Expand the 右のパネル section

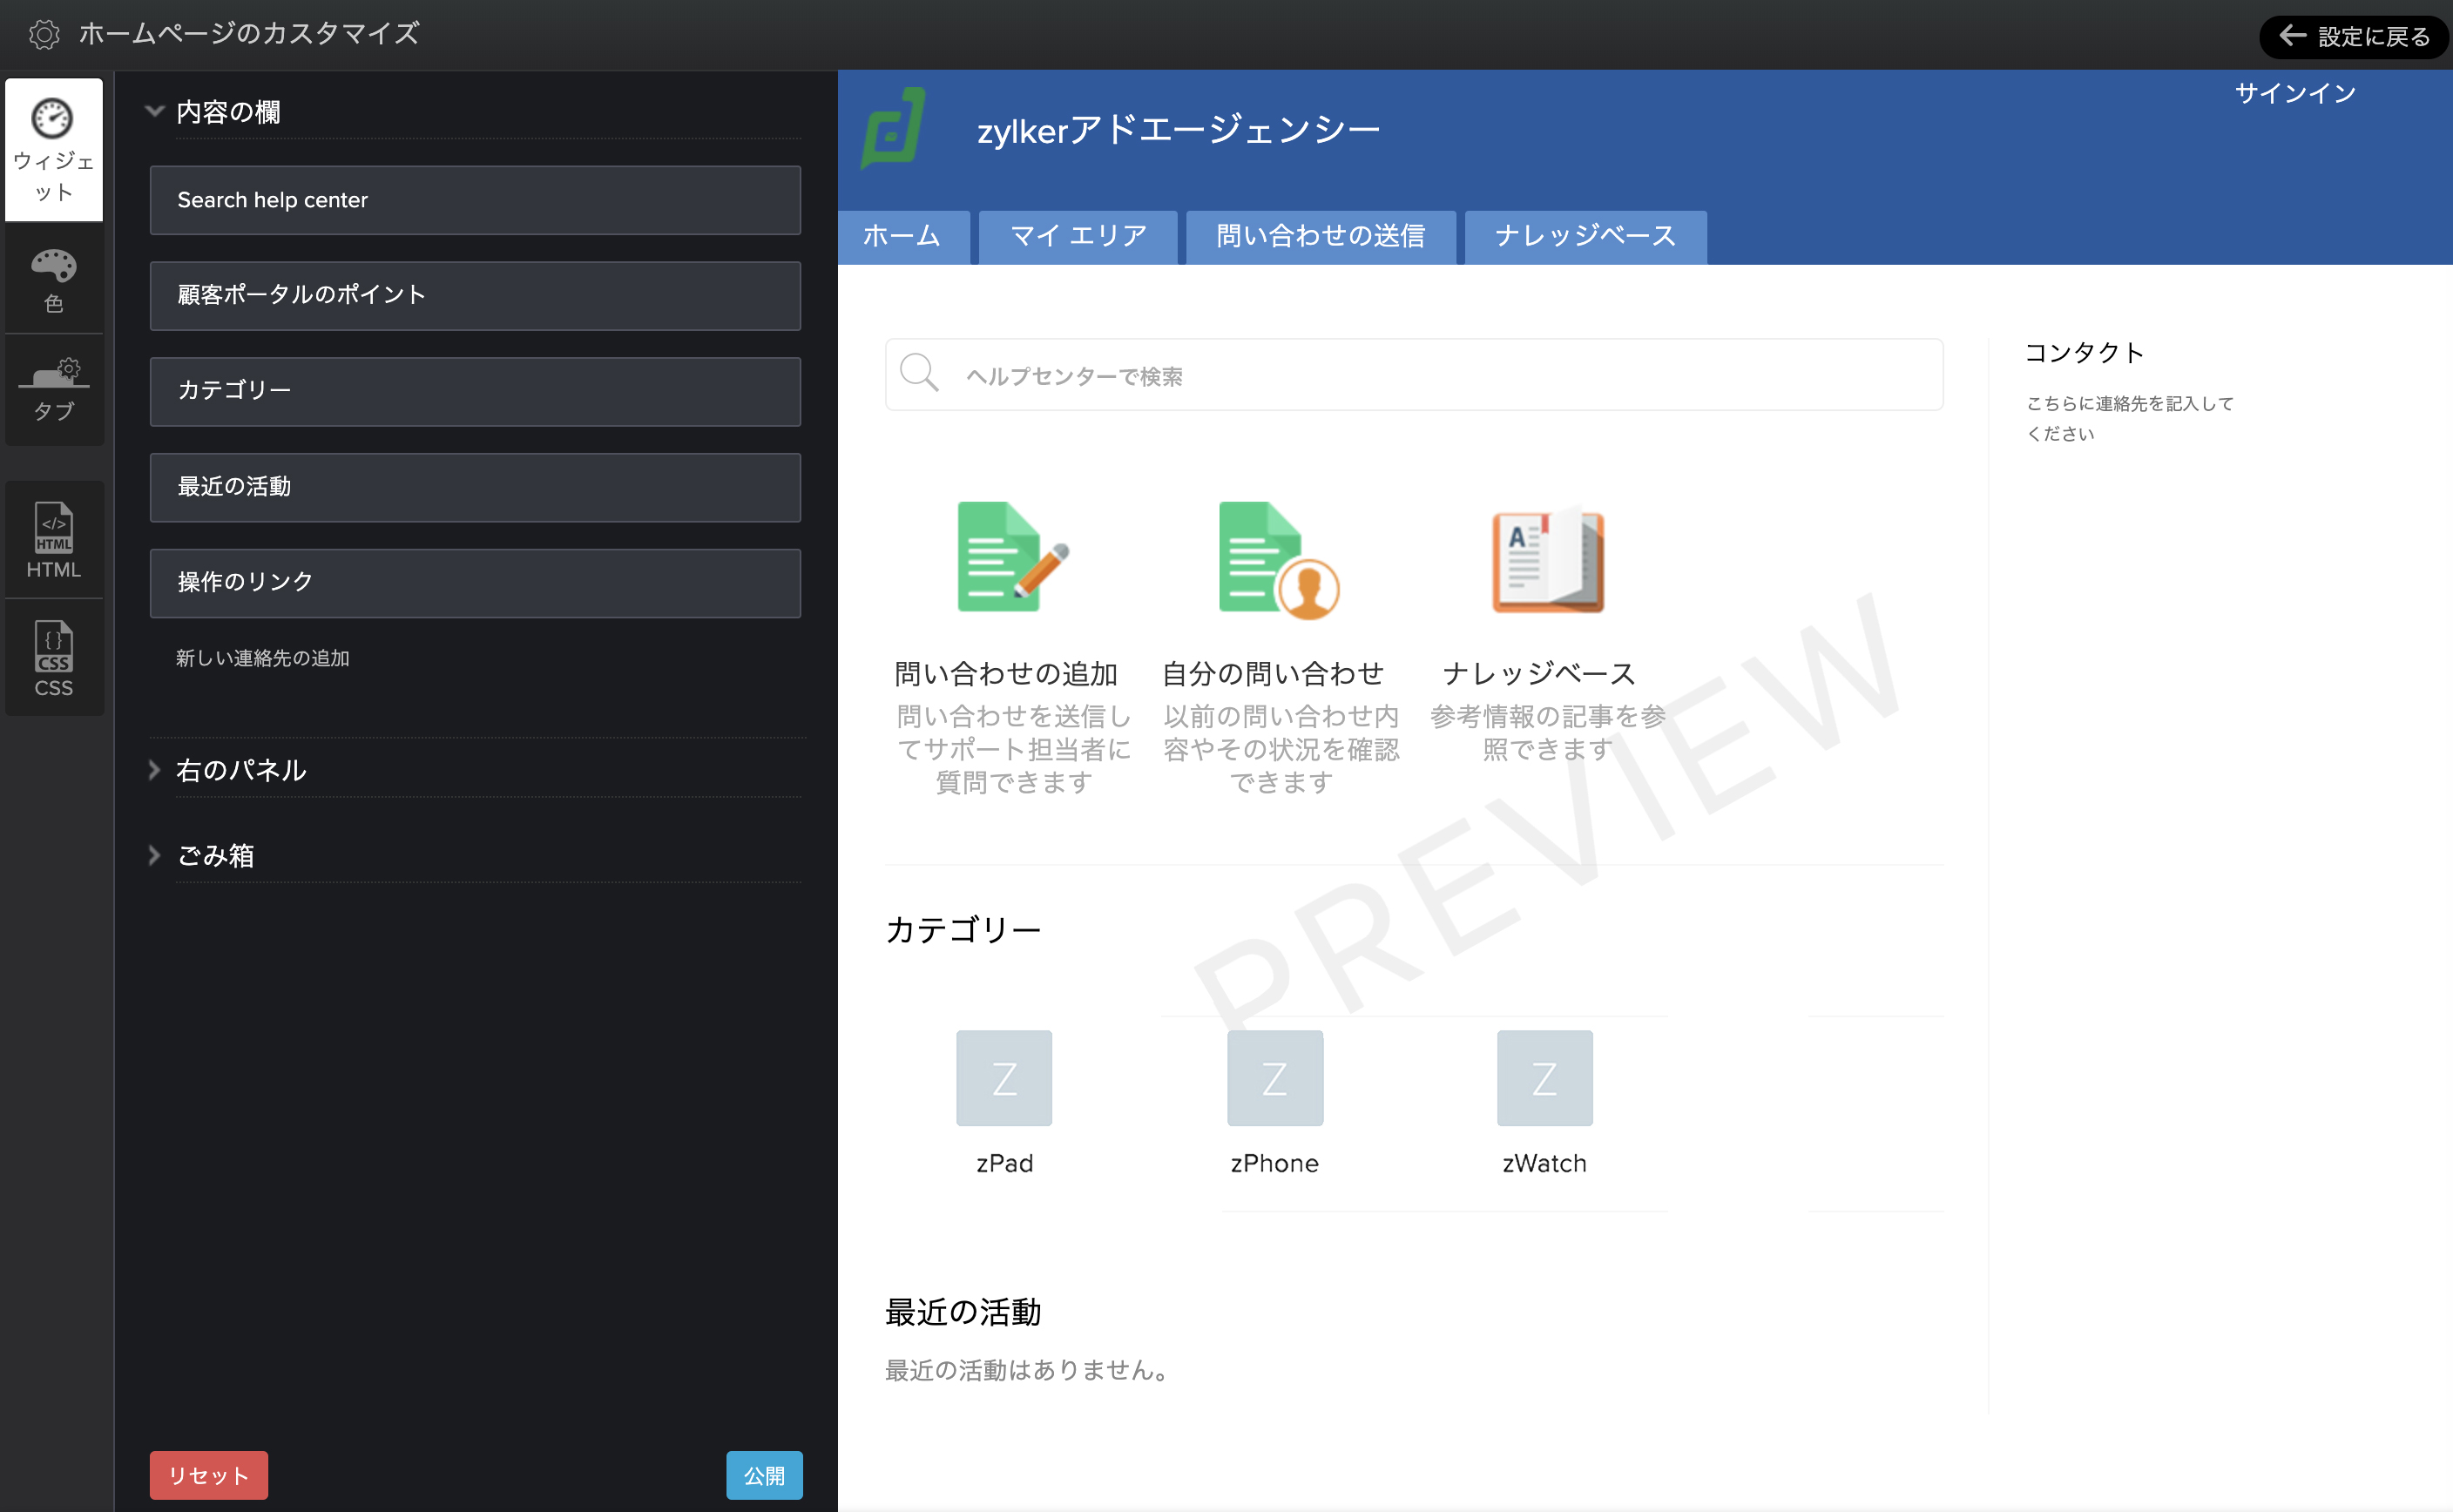click(154, 769)
